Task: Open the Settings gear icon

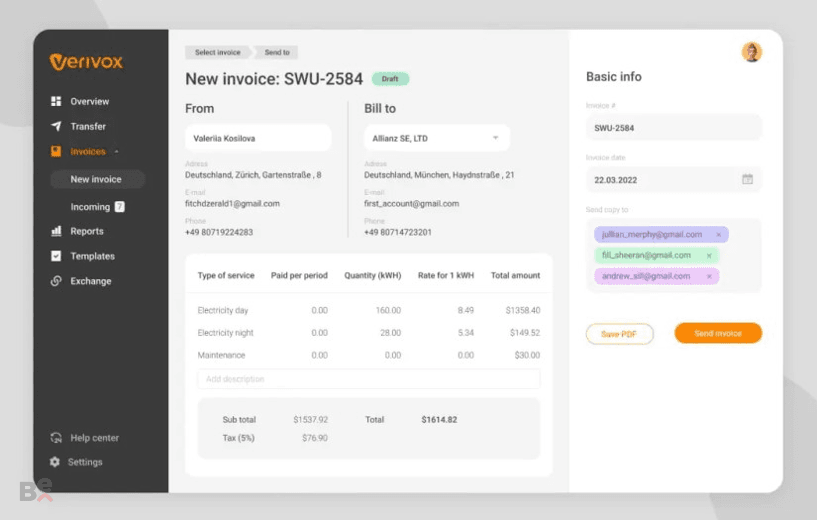Action: click(x=55, y=462)
